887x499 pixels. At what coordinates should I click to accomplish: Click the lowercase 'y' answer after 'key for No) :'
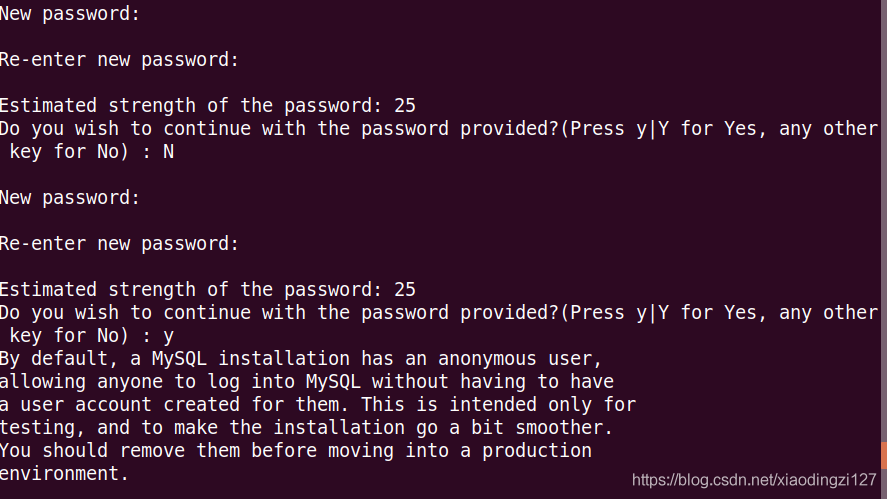[x=169, y=337]
